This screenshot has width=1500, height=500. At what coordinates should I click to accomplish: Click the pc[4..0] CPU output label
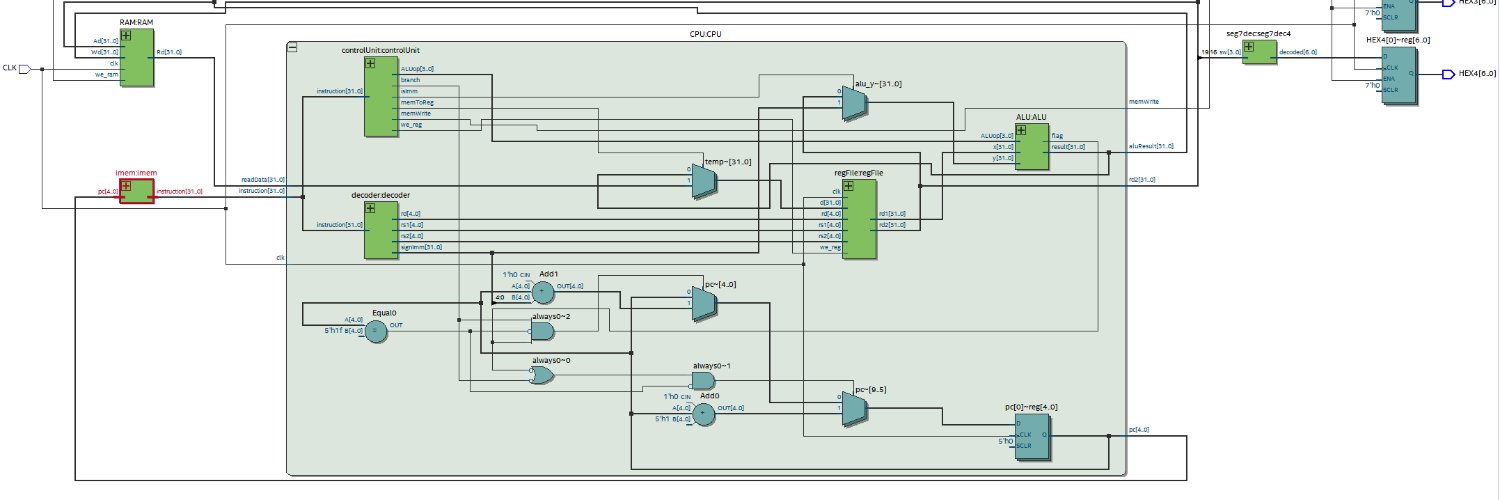[1139, 430]
